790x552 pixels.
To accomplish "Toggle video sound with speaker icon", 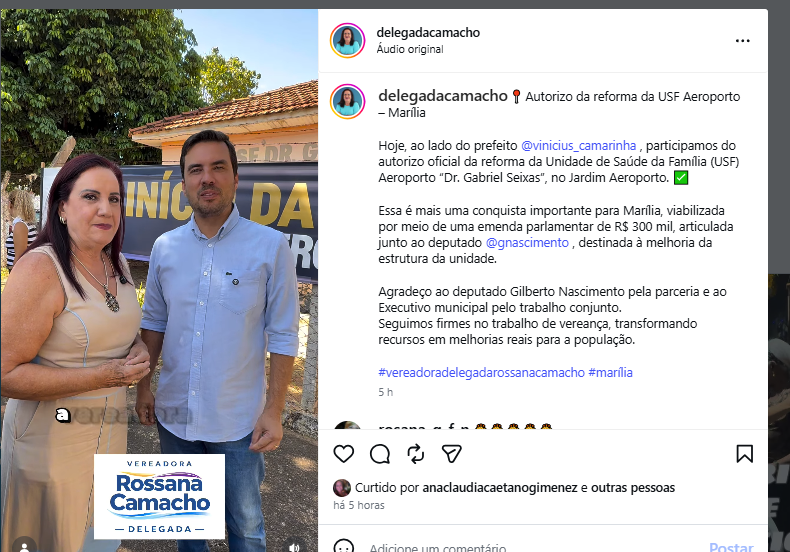I will pyautogui.click(x=294, y=546).
